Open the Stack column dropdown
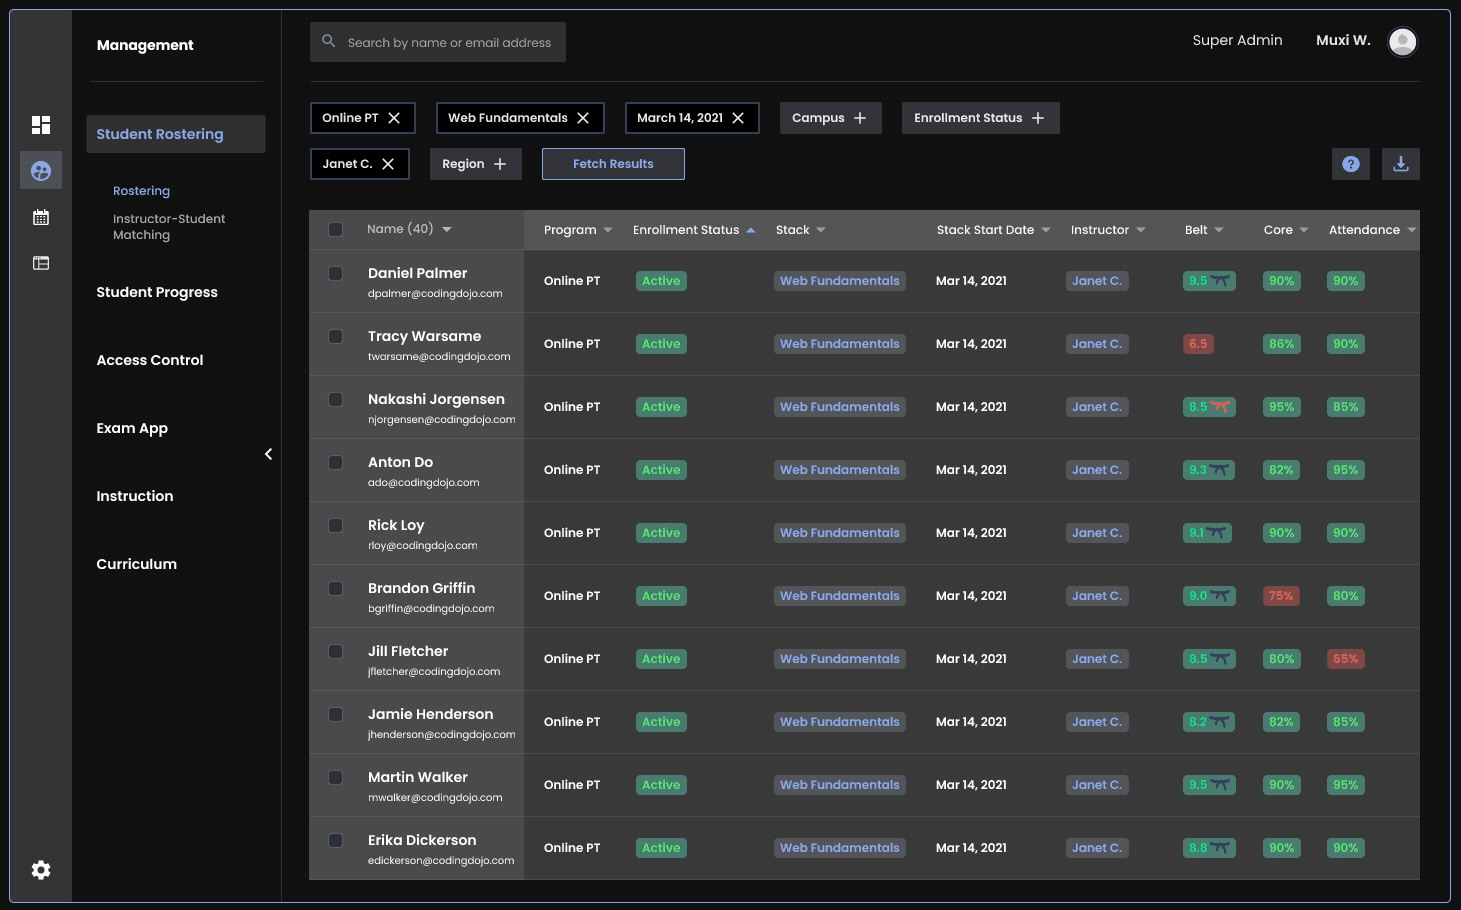This screenshot has height=910, width=1461. click(821, 230)
